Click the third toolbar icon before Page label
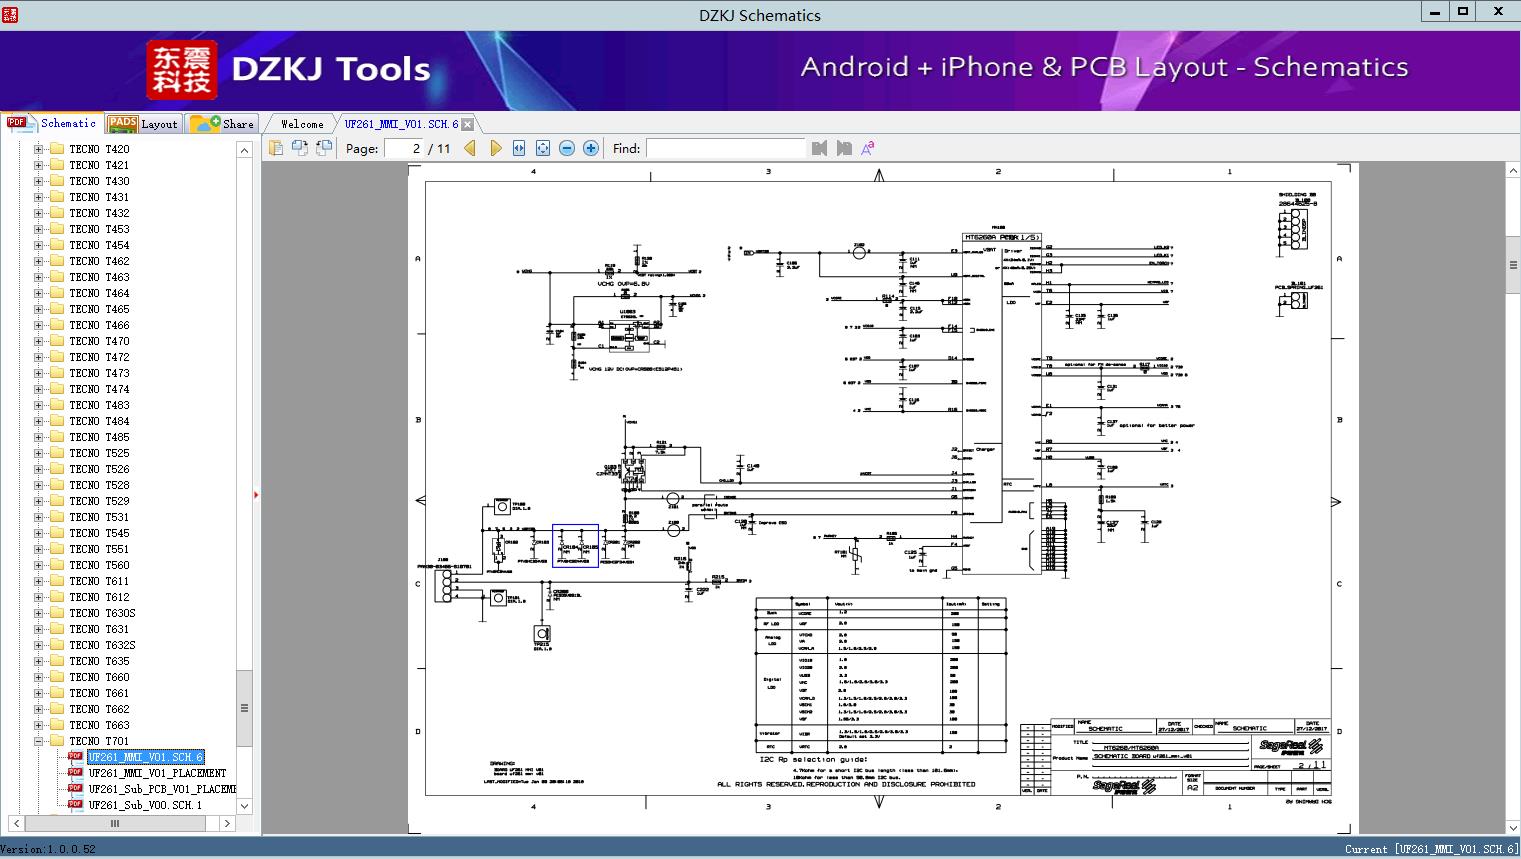1521x859 pixels. click(324, 148)
